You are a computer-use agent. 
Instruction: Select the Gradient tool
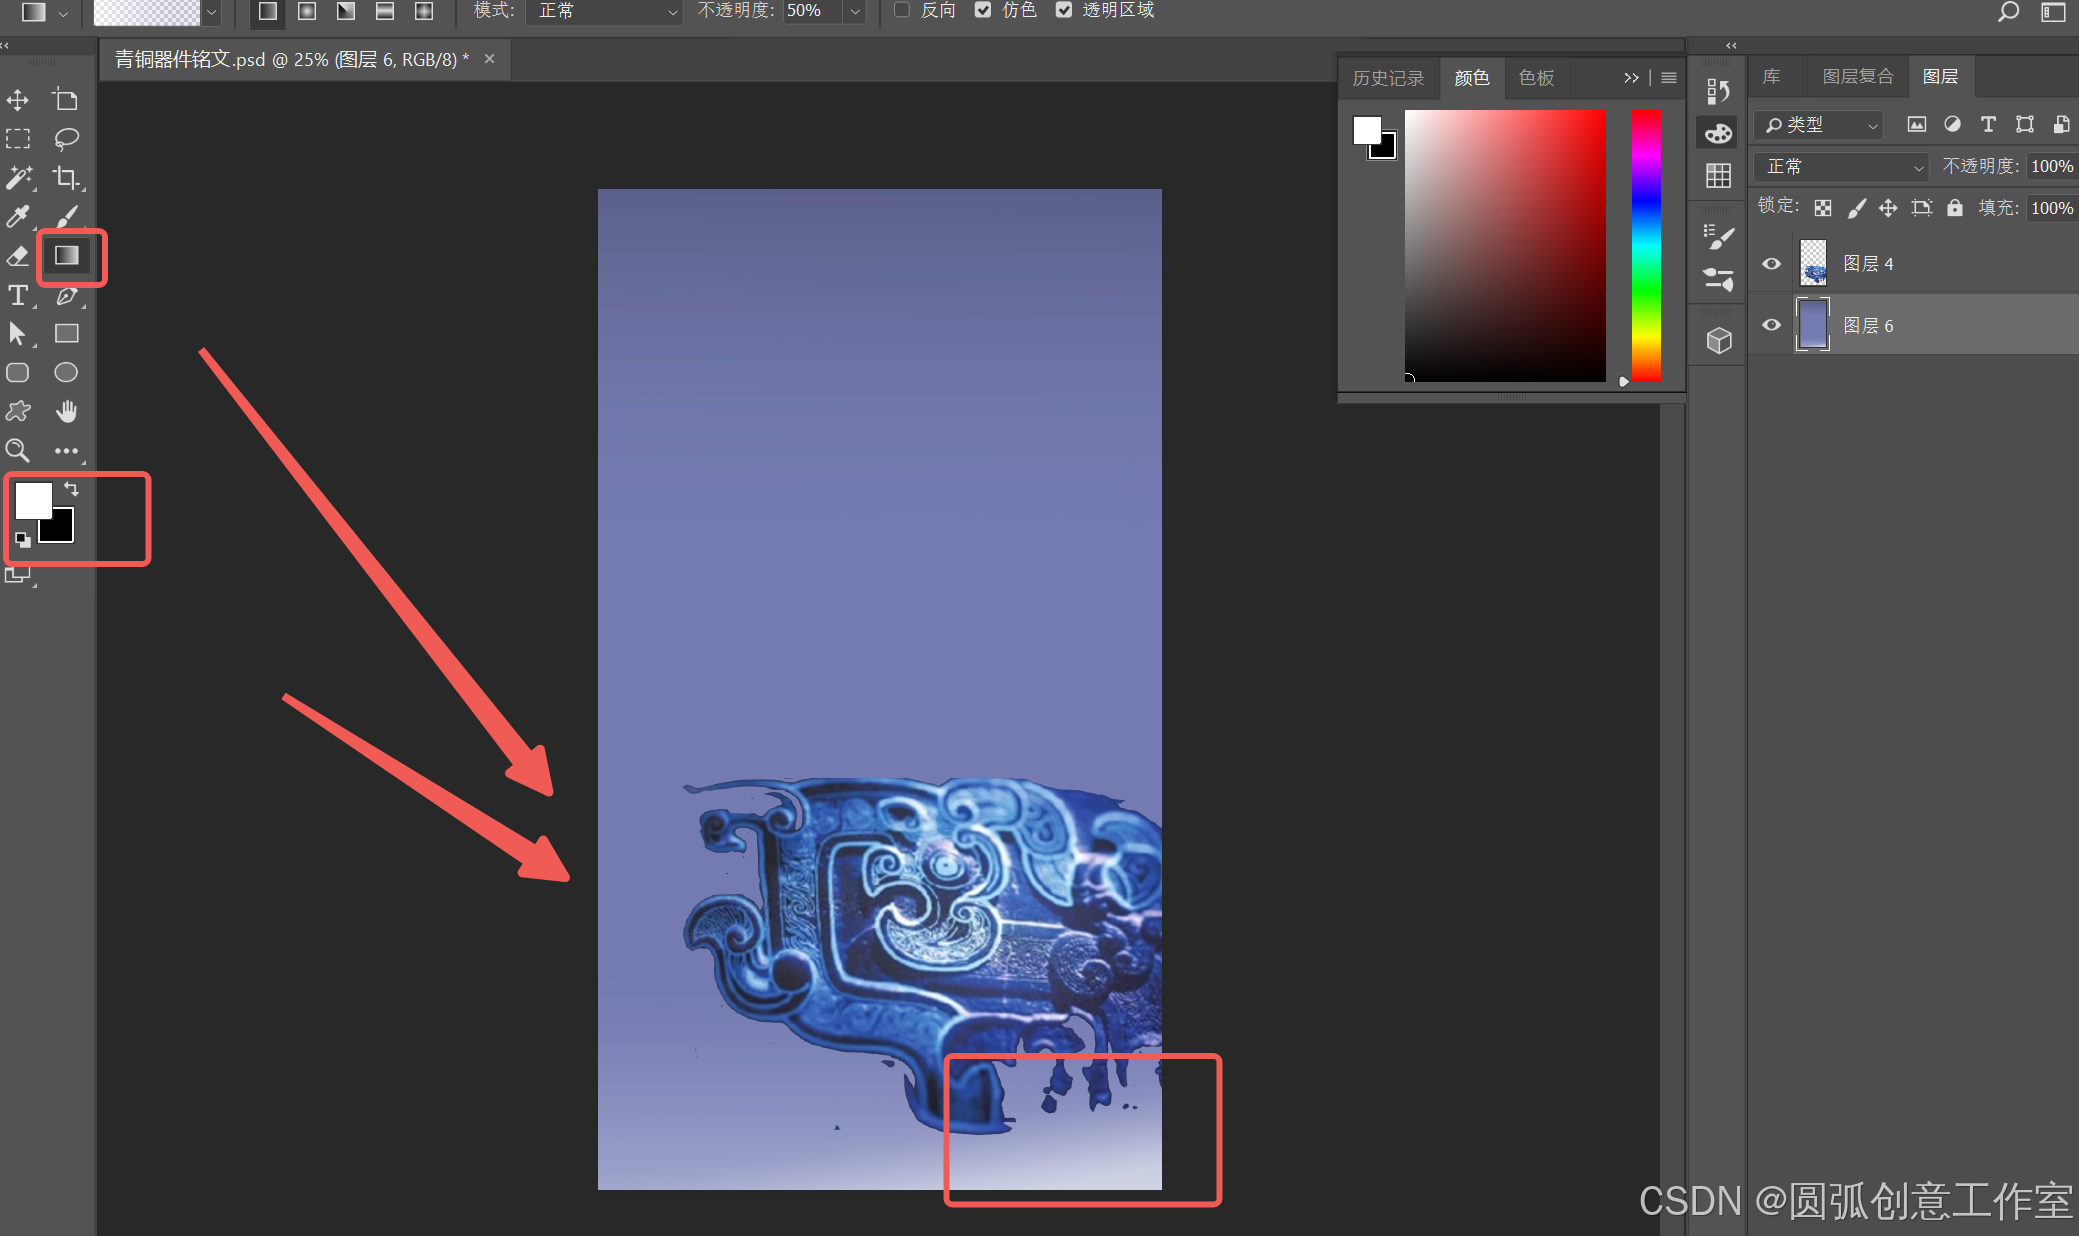(x=67, y=256)
